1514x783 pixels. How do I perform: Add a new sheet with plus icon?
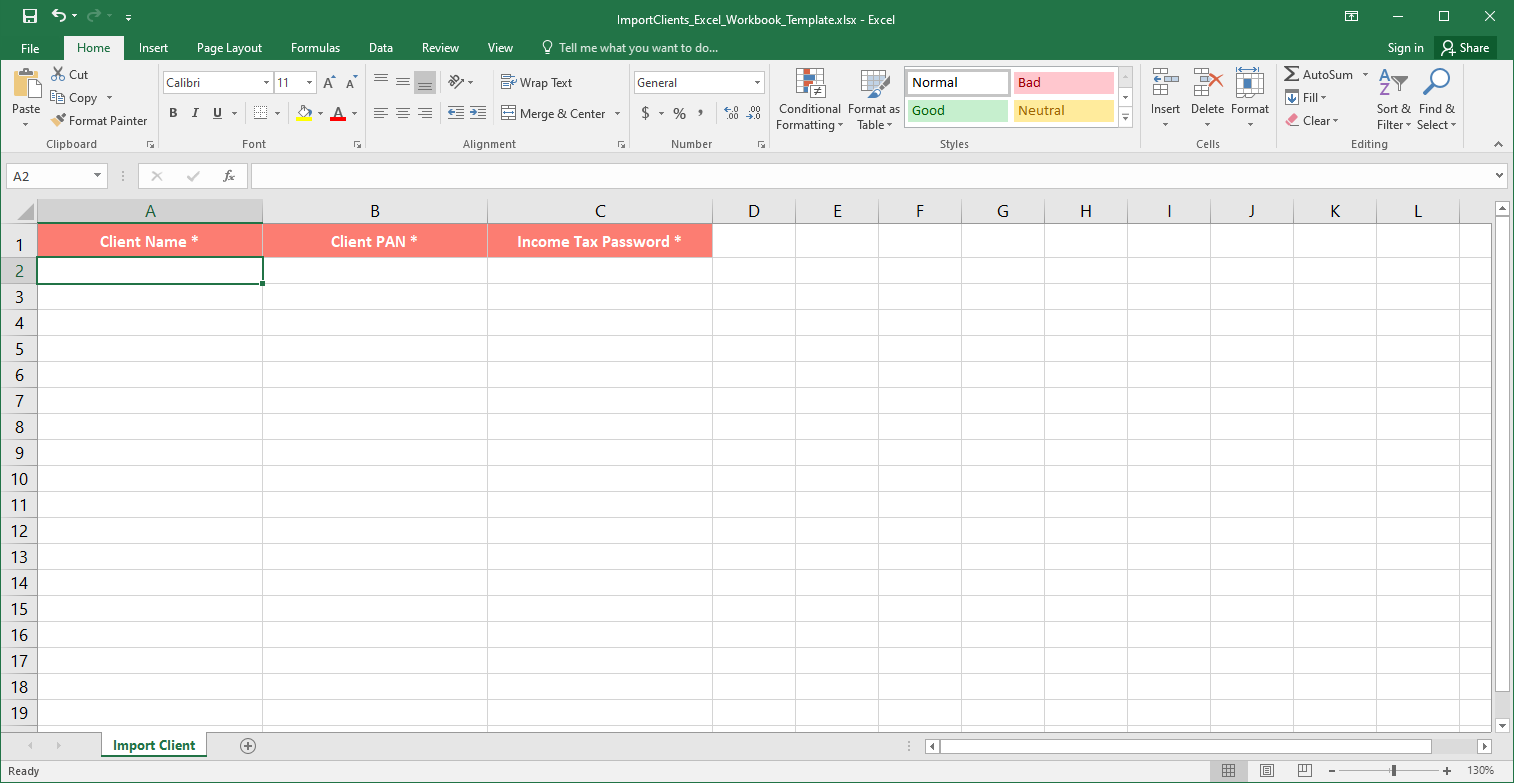pos(248,746)
